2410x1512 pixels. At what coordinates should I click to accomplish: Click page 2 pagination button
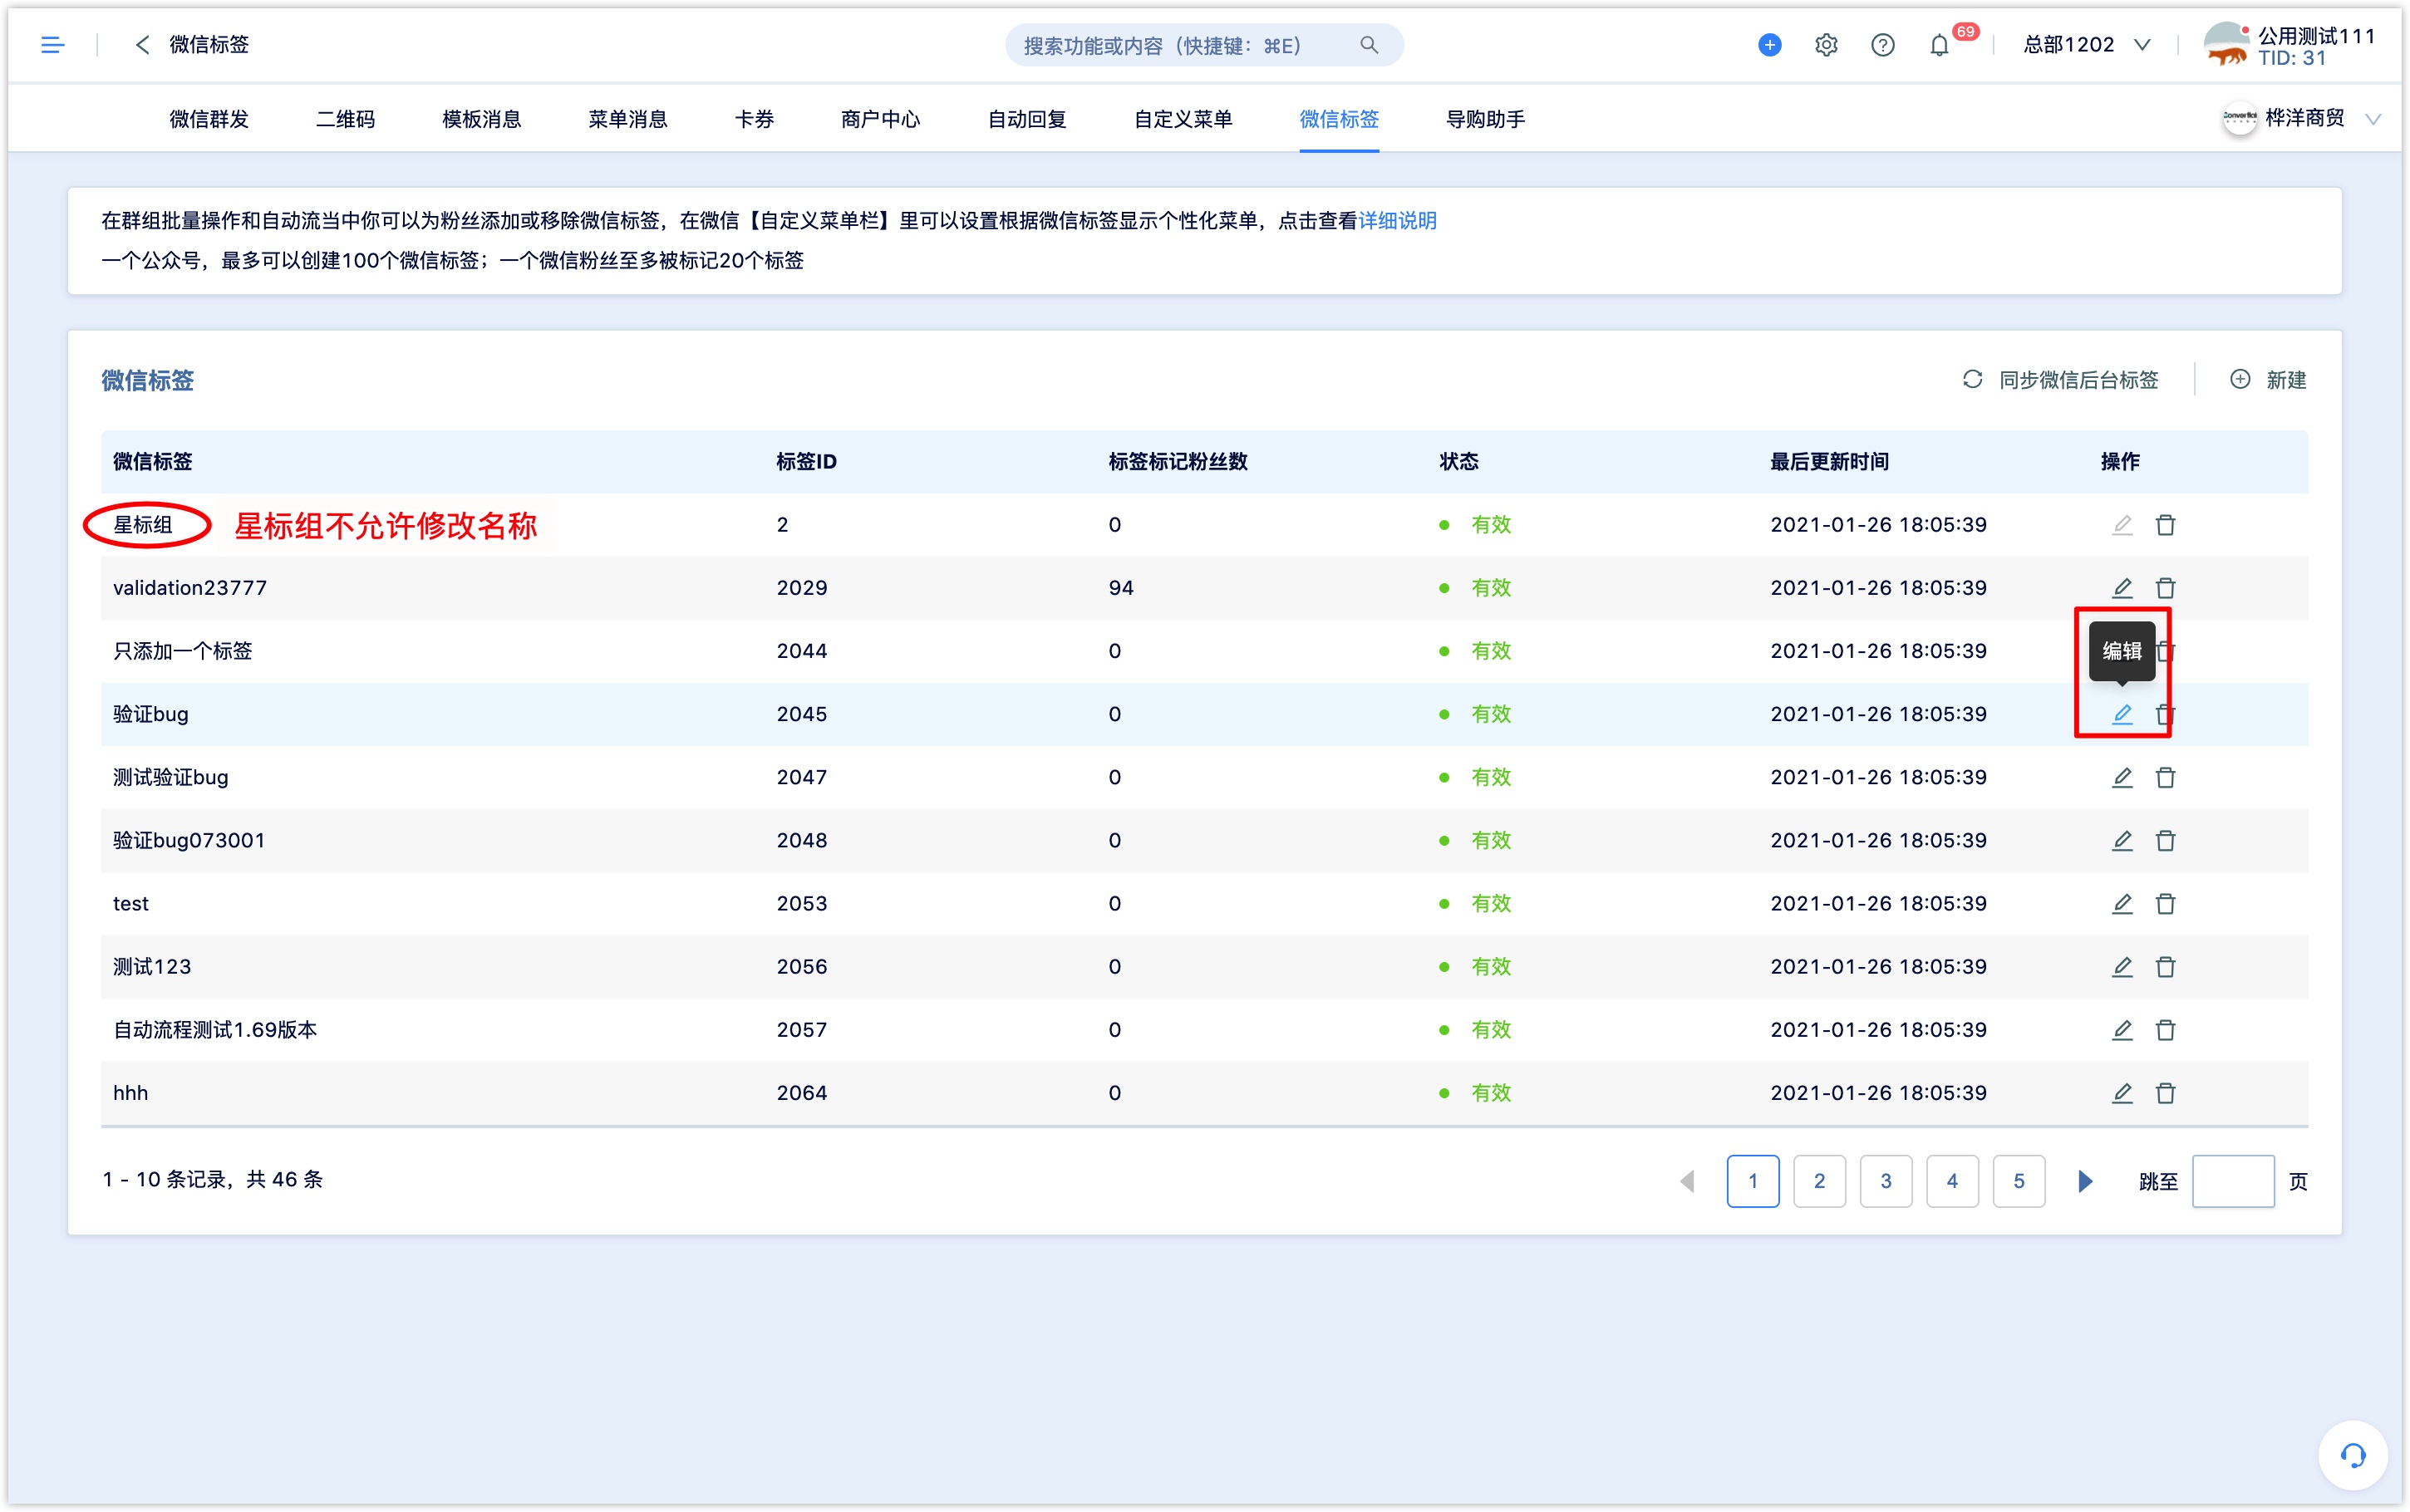tap(1819, 1180)
